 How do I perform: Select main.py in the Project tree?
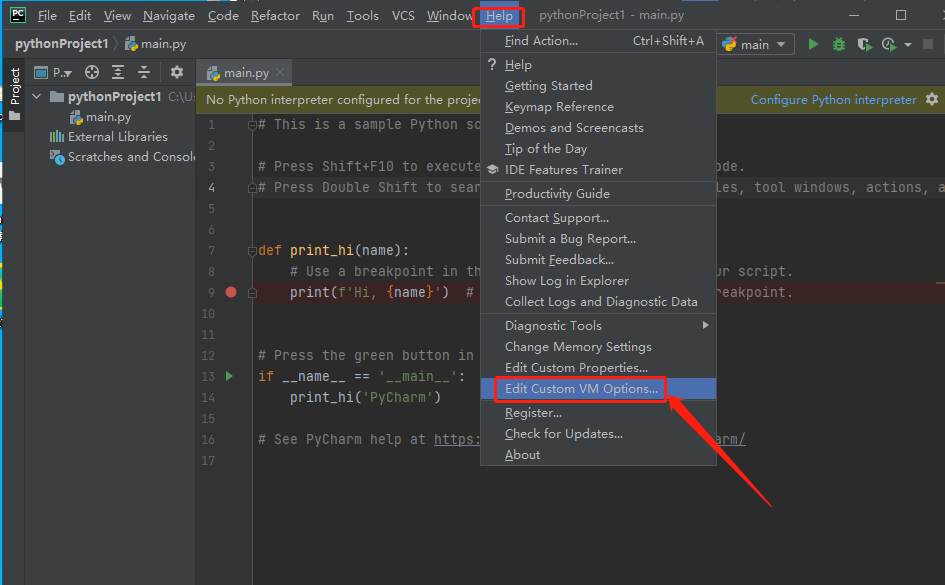pos(108,117)
